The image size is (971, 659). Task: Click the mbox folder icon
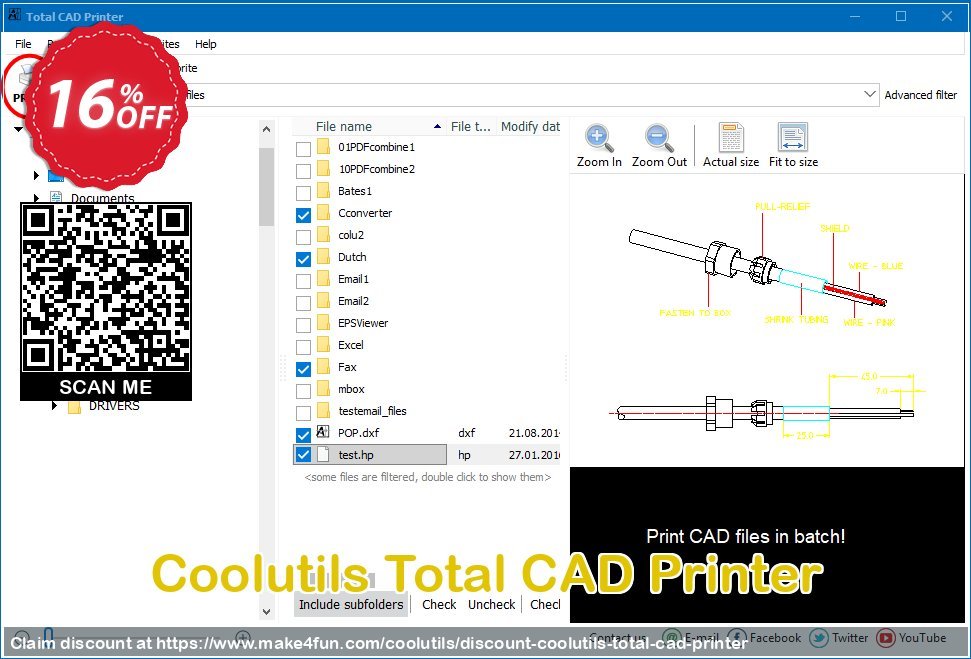[323, 388]
